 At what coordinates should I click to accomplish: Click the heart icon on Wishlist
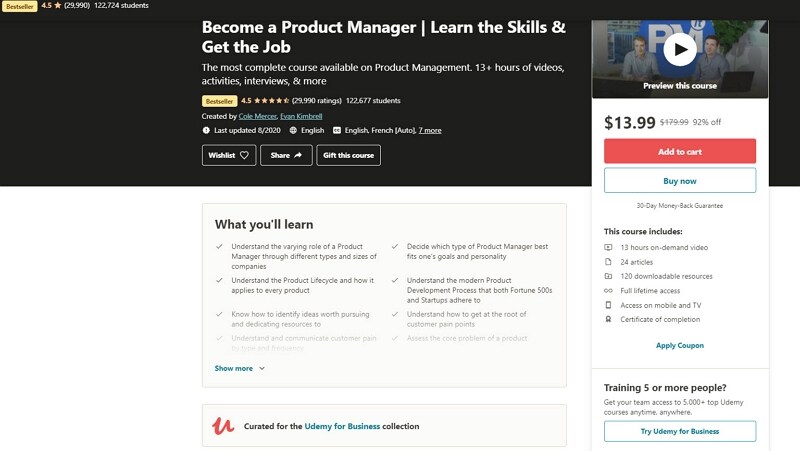(x=244, y=155)
